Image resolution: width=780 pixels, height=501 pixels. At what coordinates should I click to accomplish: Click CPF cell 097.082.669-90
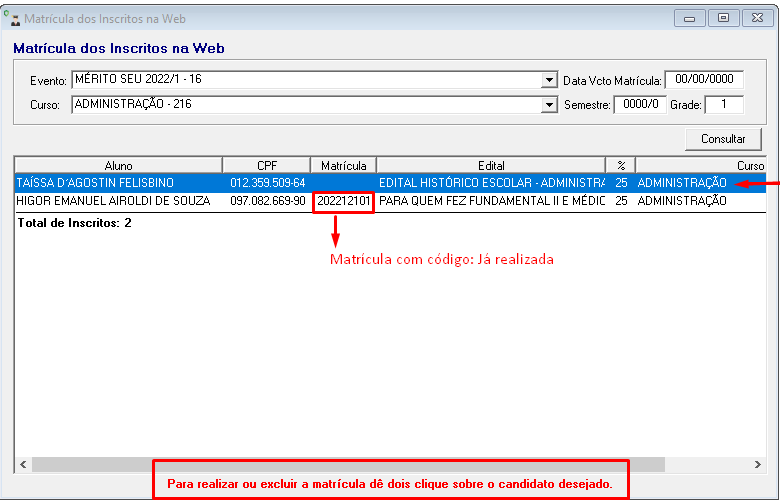point(268,201)
